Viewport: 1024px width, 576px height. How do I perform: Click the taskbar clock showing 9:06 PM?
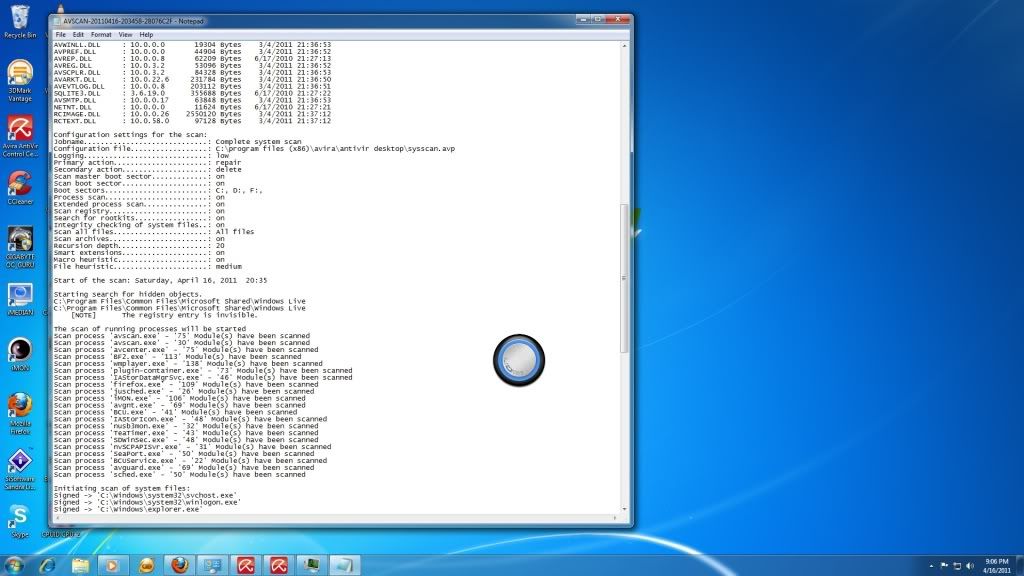coord(997,566)
